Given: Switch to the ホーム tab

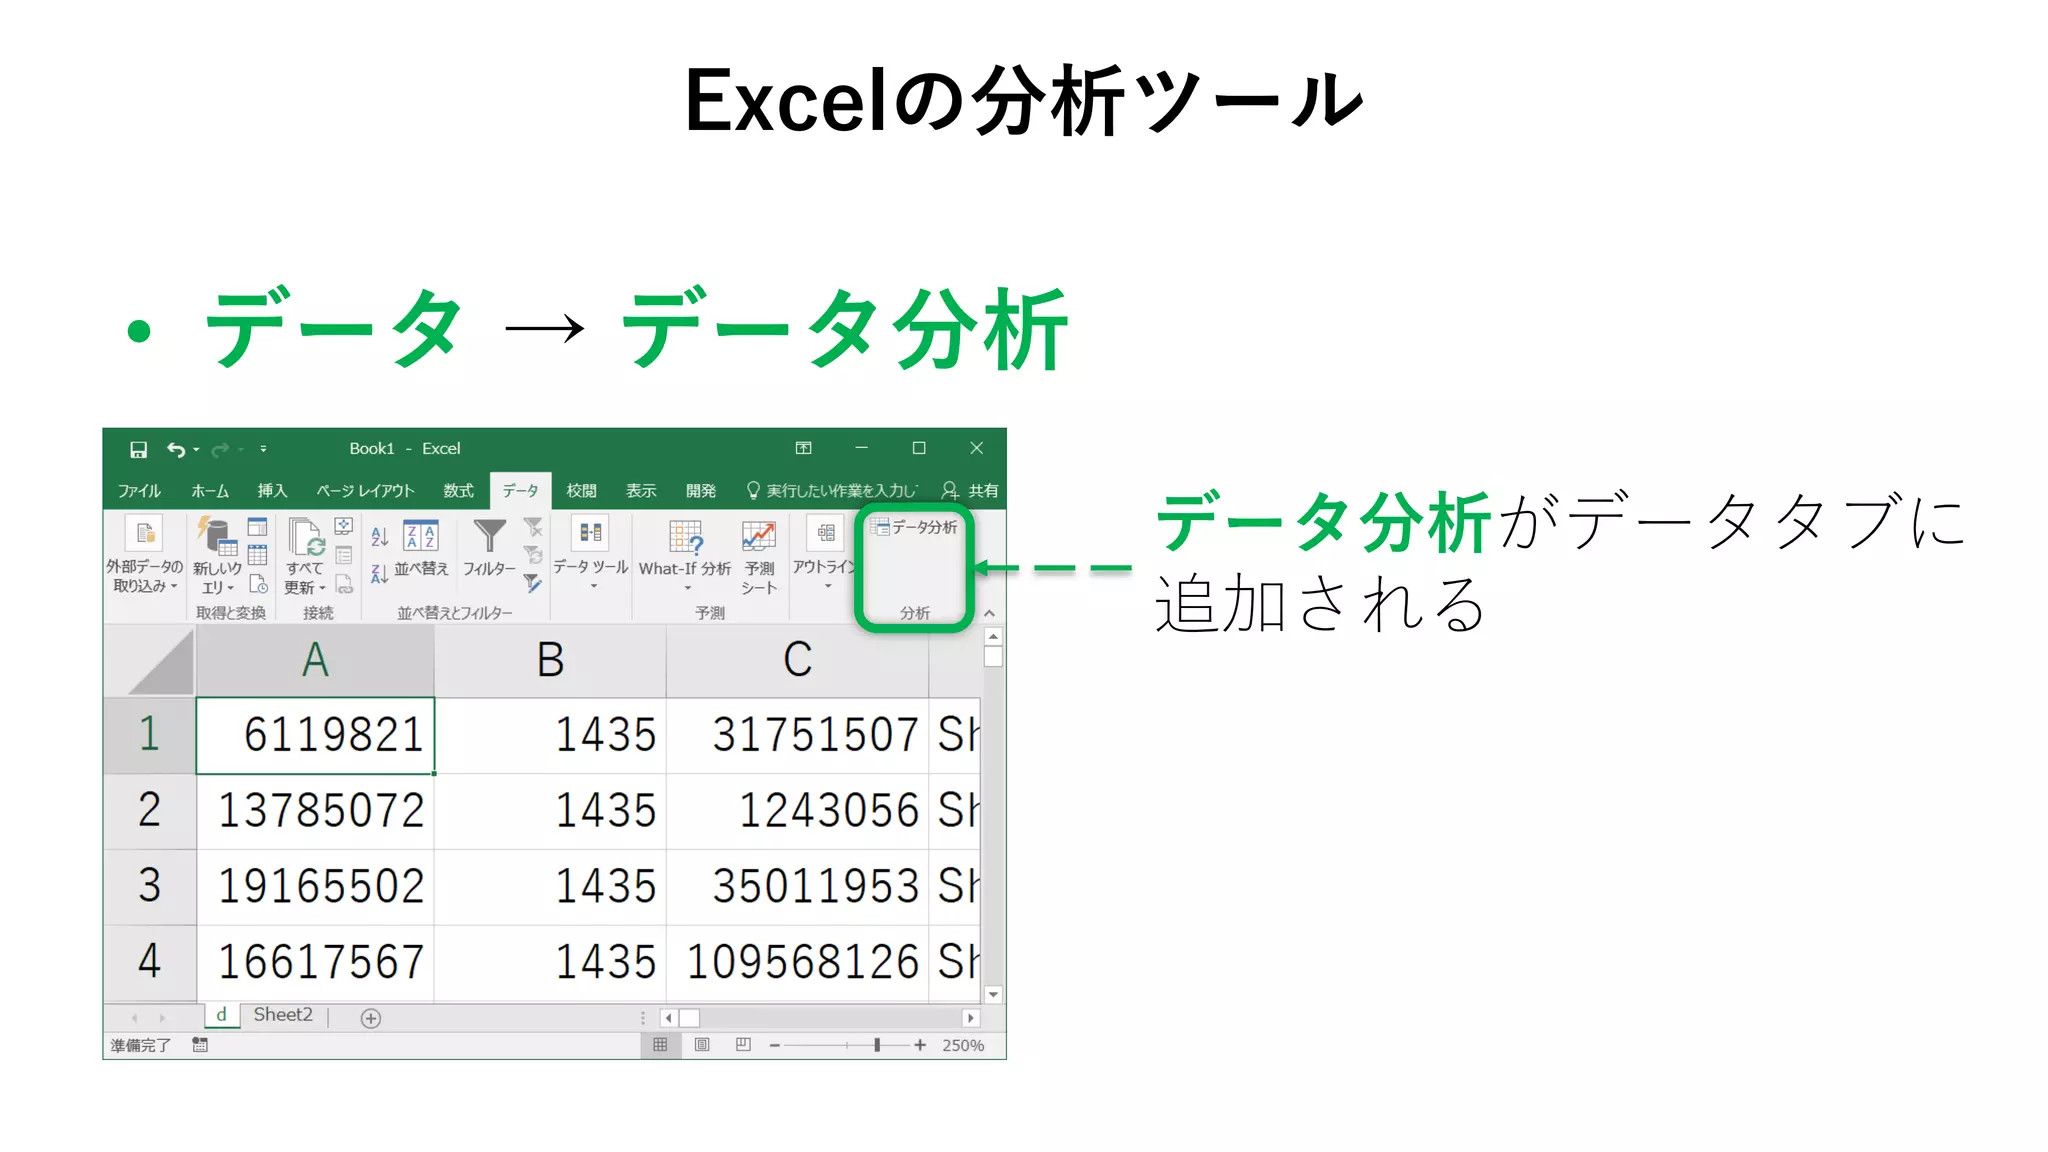Looking at the screenshot, I should point(210,491).
